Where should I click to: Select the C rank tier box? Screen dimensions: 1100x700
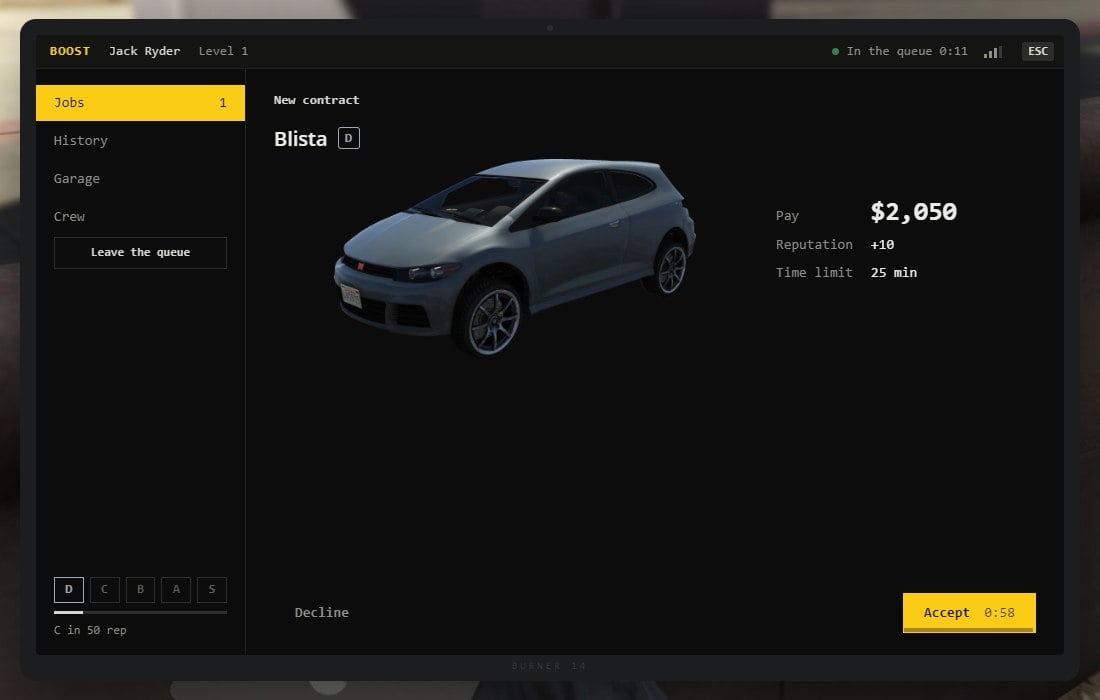(105, 590)
